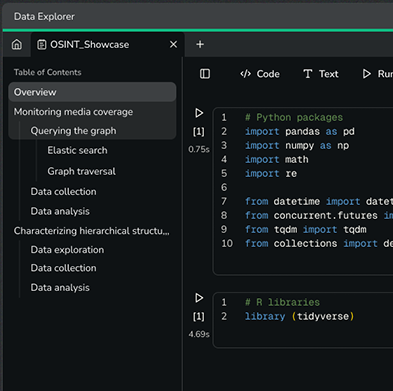Open Data analysis under Monitoring media coverage
393x391 pixels.
(x=60, y=211)
